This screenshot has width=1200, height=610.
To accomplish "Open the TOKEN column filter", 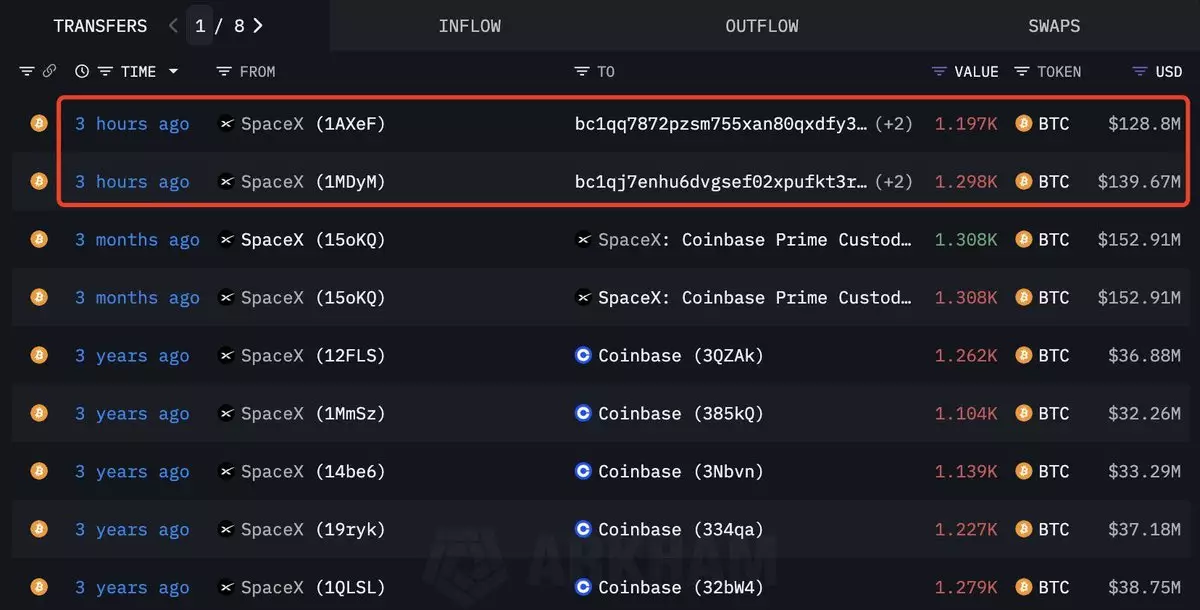I will click(1022, 72).
